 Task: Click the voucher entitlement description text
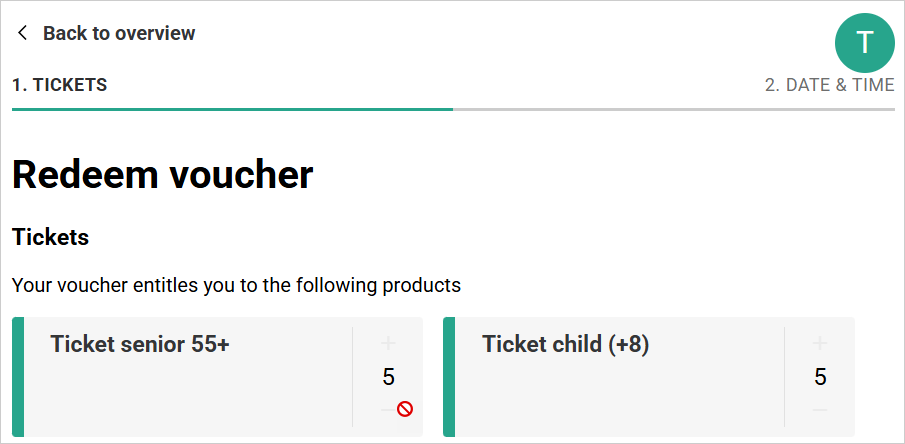(236, 285)
